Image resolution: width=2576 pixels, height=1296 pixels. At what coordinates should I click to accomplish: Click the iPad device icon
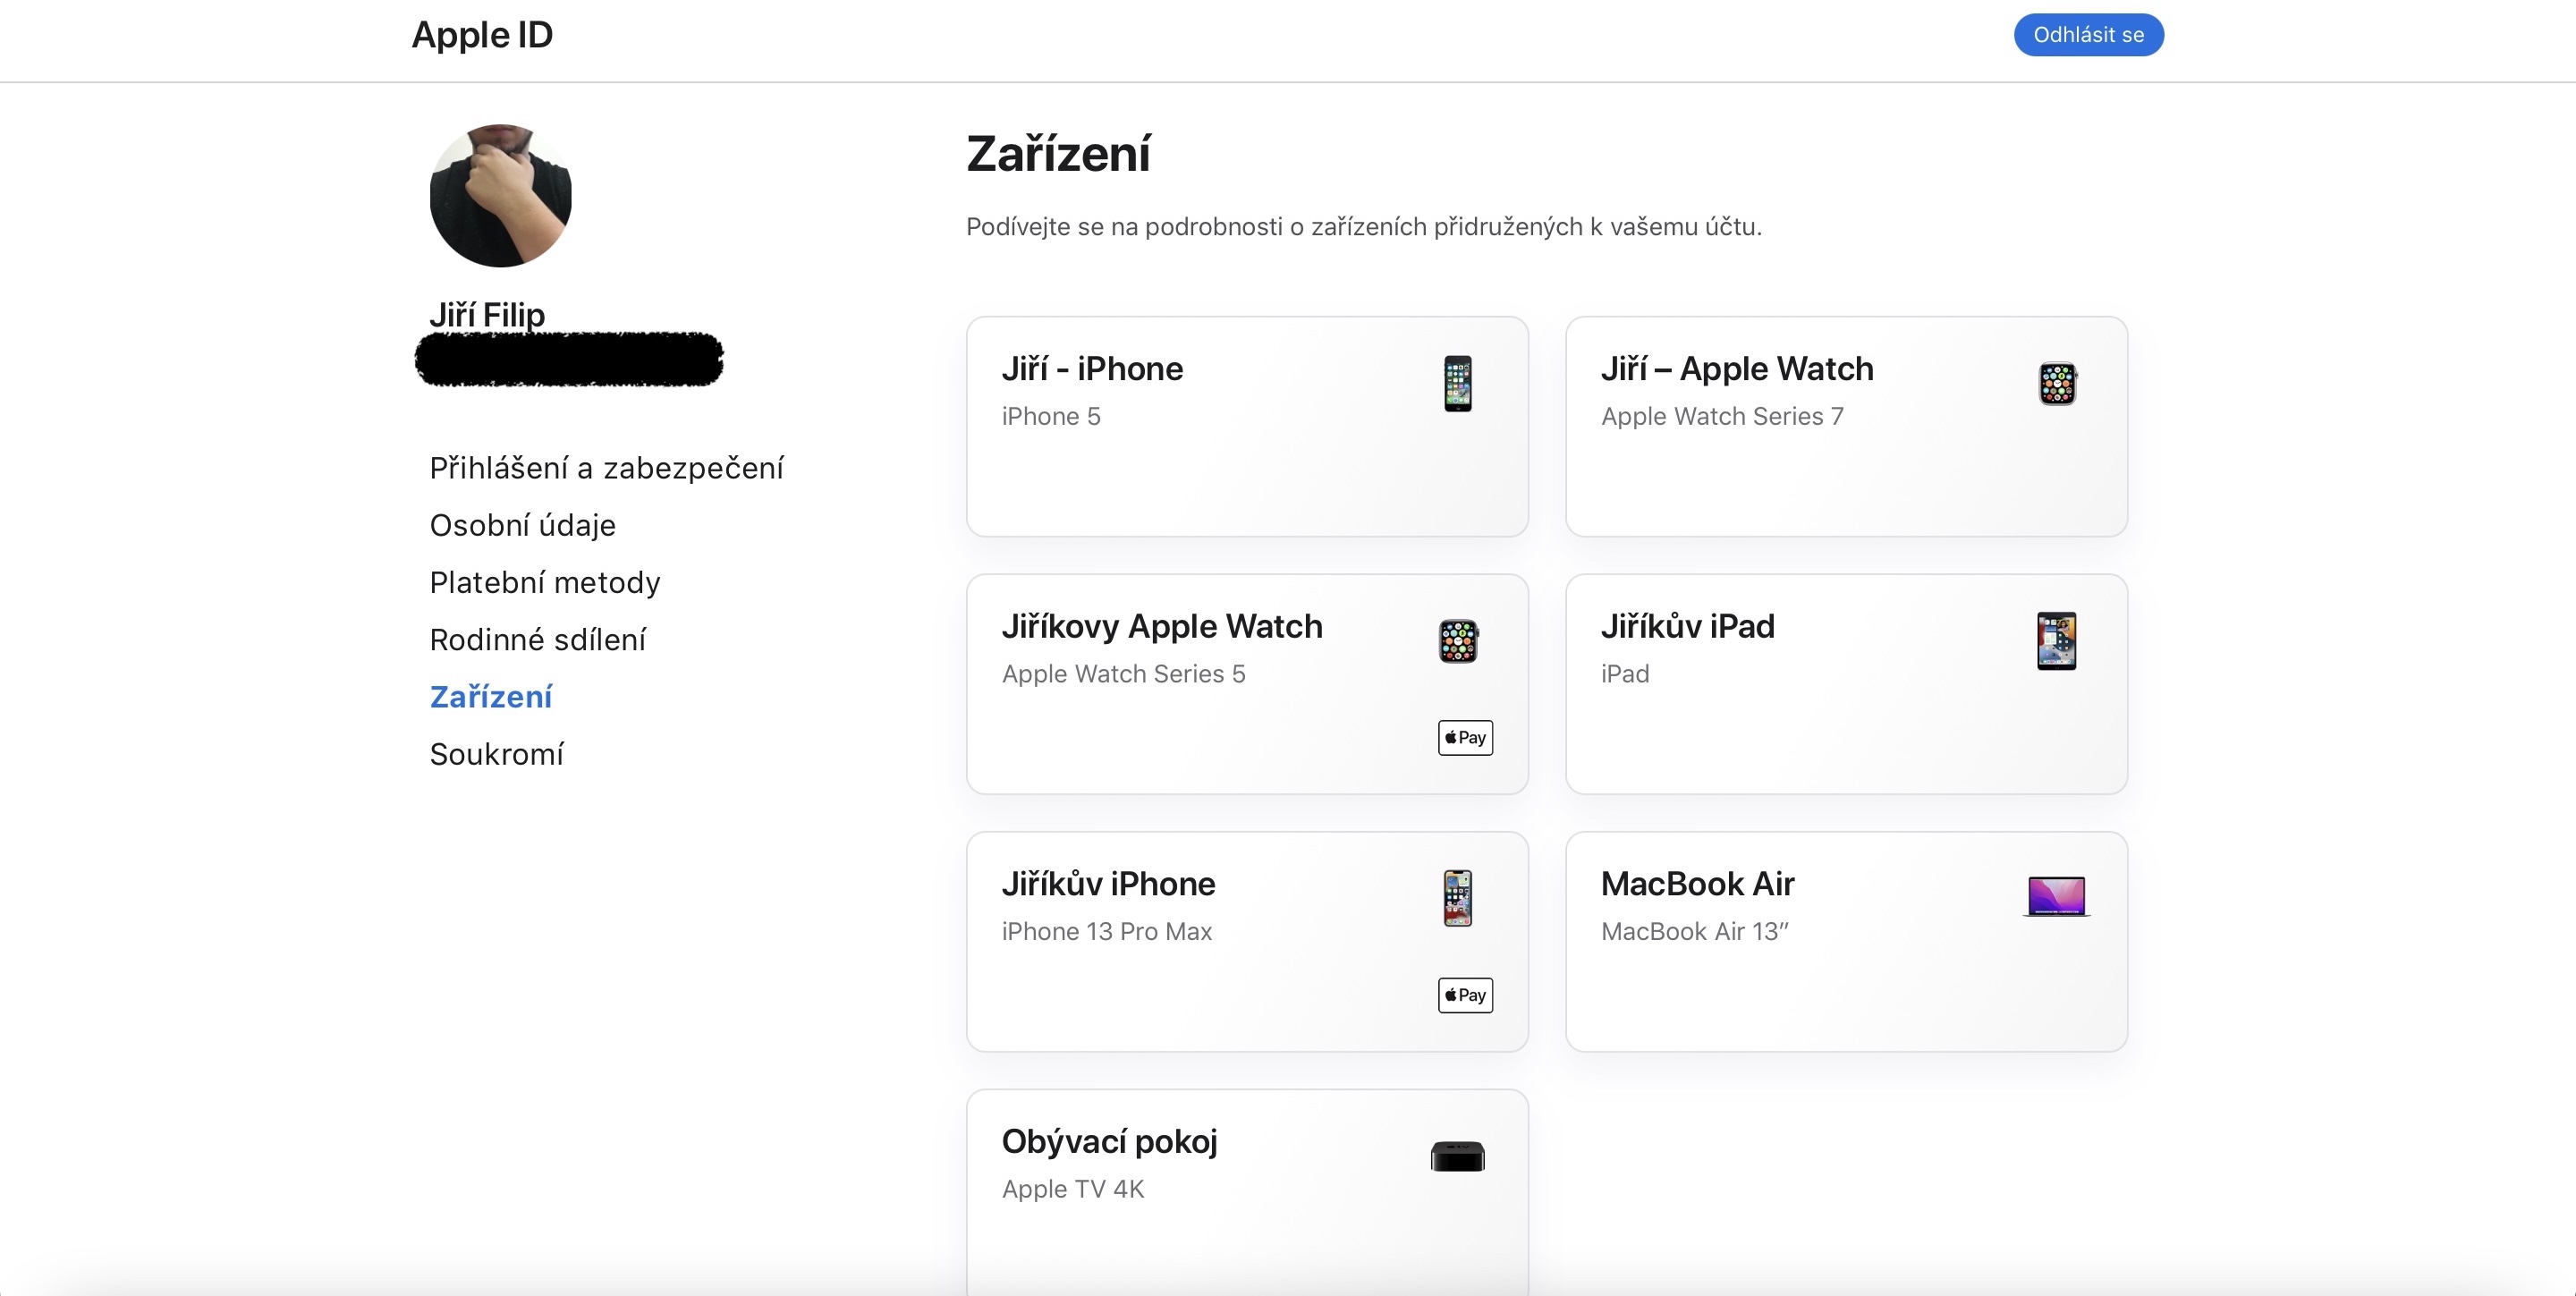(x=2056, y=641)
